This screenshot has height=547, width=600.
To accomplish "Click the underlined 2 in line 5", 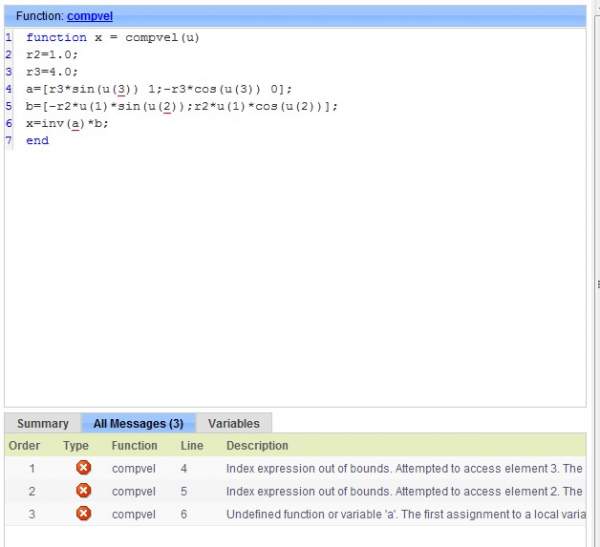I will (x=167, y=107).
